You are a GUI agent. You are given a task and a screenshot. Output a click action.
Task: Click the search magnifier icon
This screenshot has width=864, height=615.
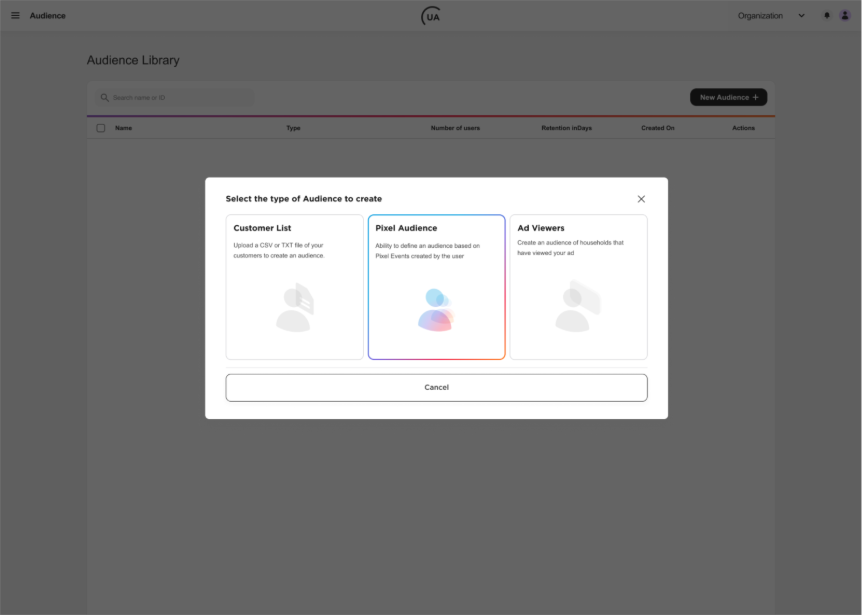104,97
